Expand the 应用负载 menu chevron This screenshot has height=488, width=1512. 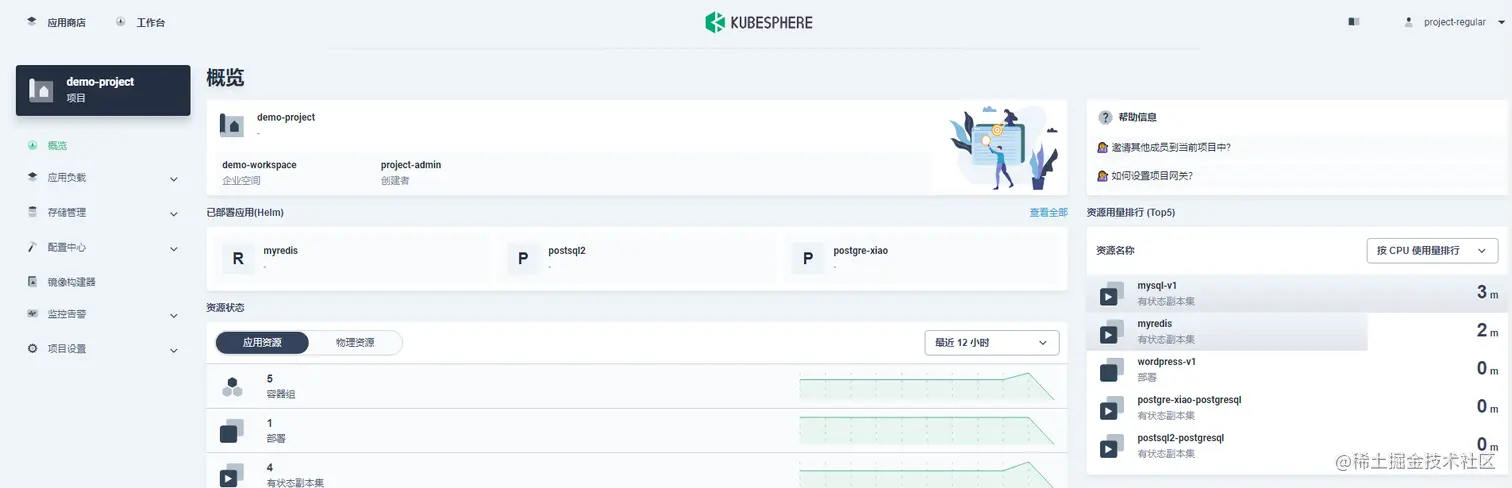tap(174, 179)
